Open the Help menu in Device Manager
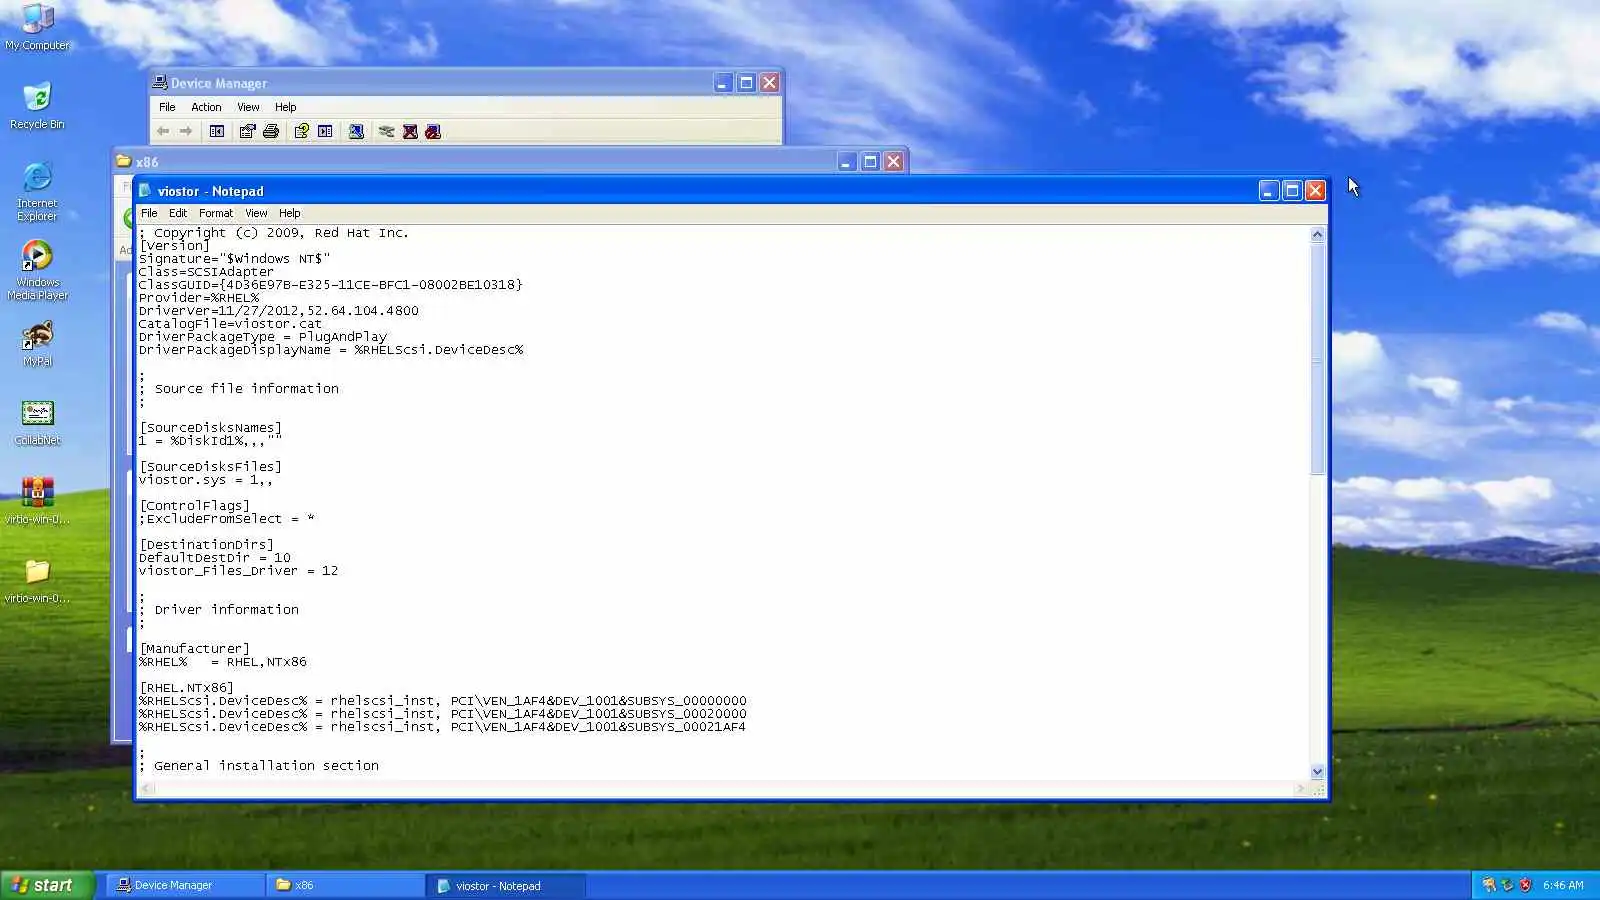This screenshot has height=900, width=1600. pos(286,107)
